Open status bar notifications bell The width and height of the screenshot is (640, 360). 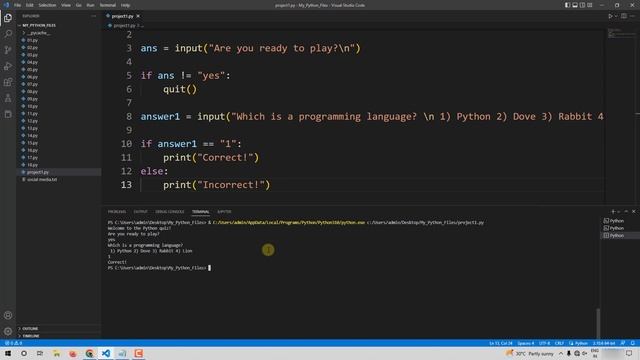633,343
